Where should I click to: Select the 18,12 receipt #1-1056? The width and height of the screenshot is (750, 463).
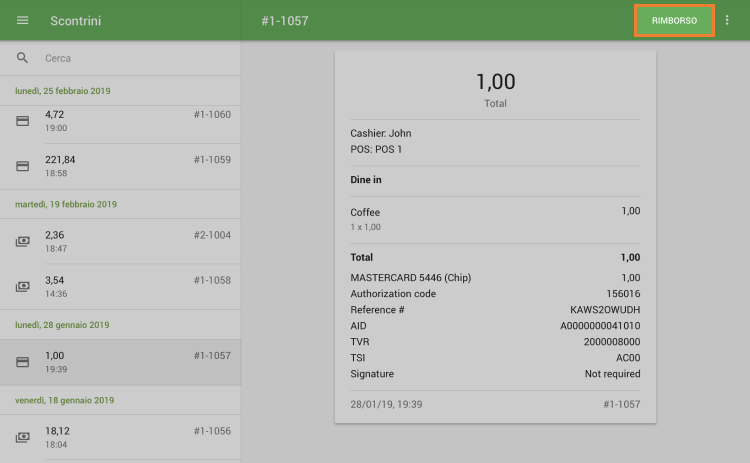(x=130, y=437)
